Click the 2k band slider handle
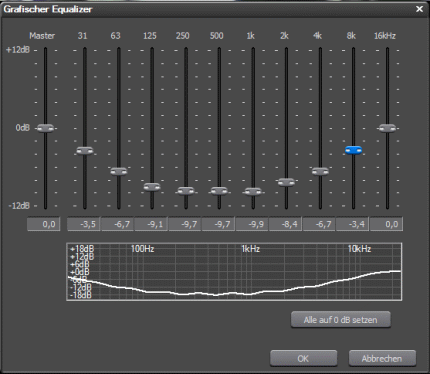430x374 pixels. coord(286,182)
